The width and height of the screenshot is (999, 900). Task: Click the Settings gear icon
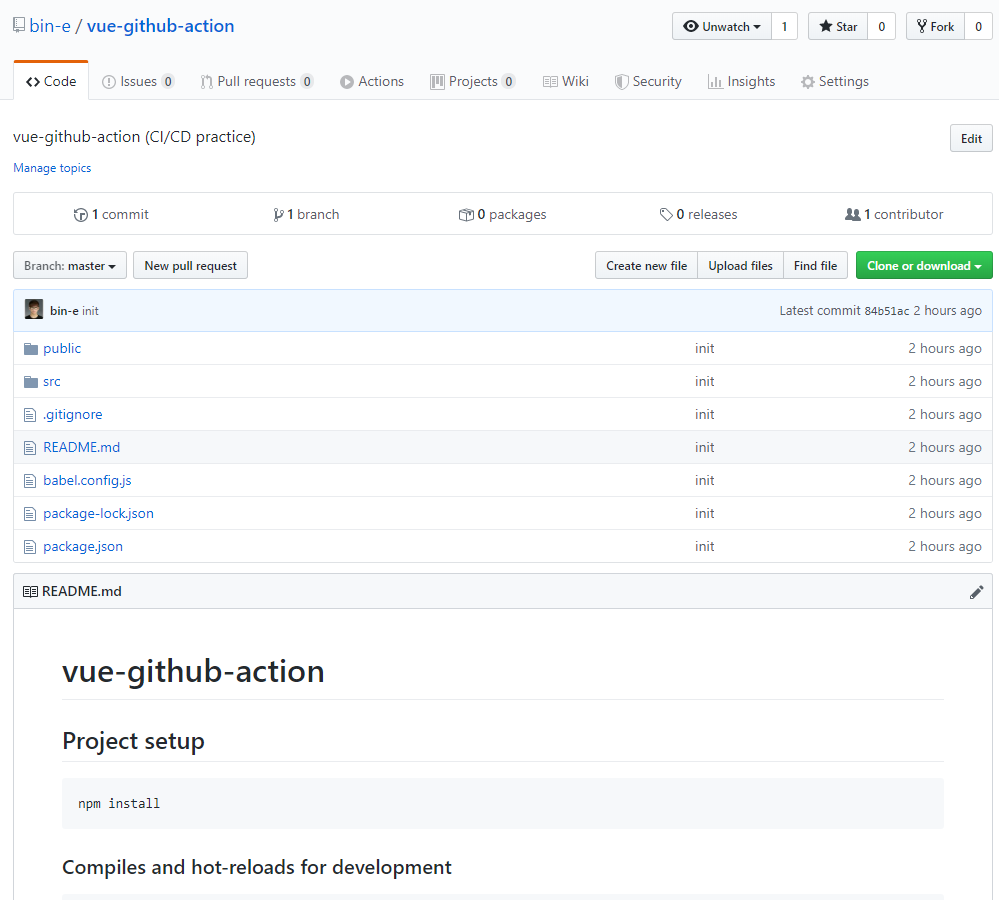(x=808, y=82)
